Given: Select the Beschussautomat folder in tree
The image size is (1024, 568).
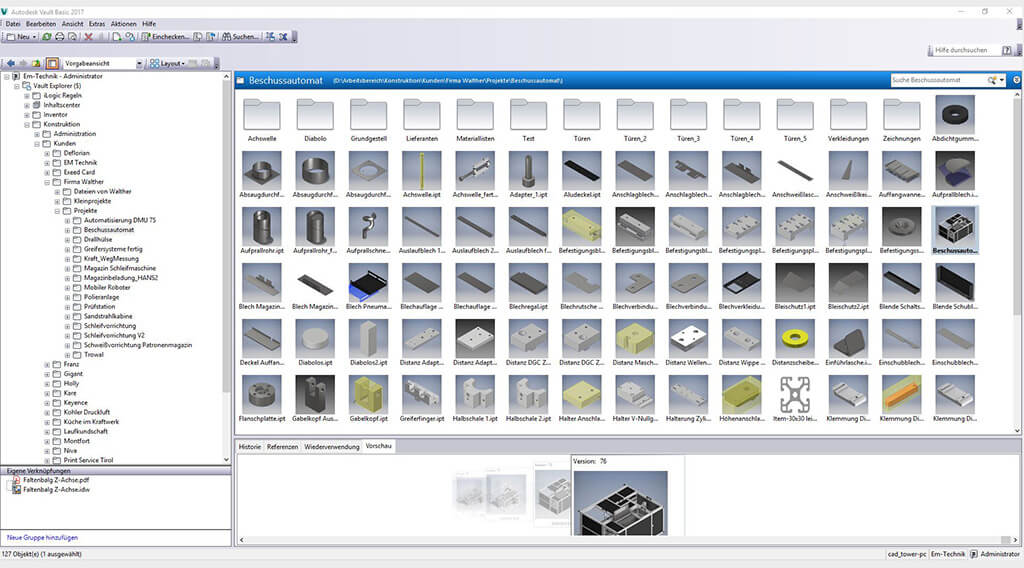Looking at the screenshot, I should [x=108, y=229].
